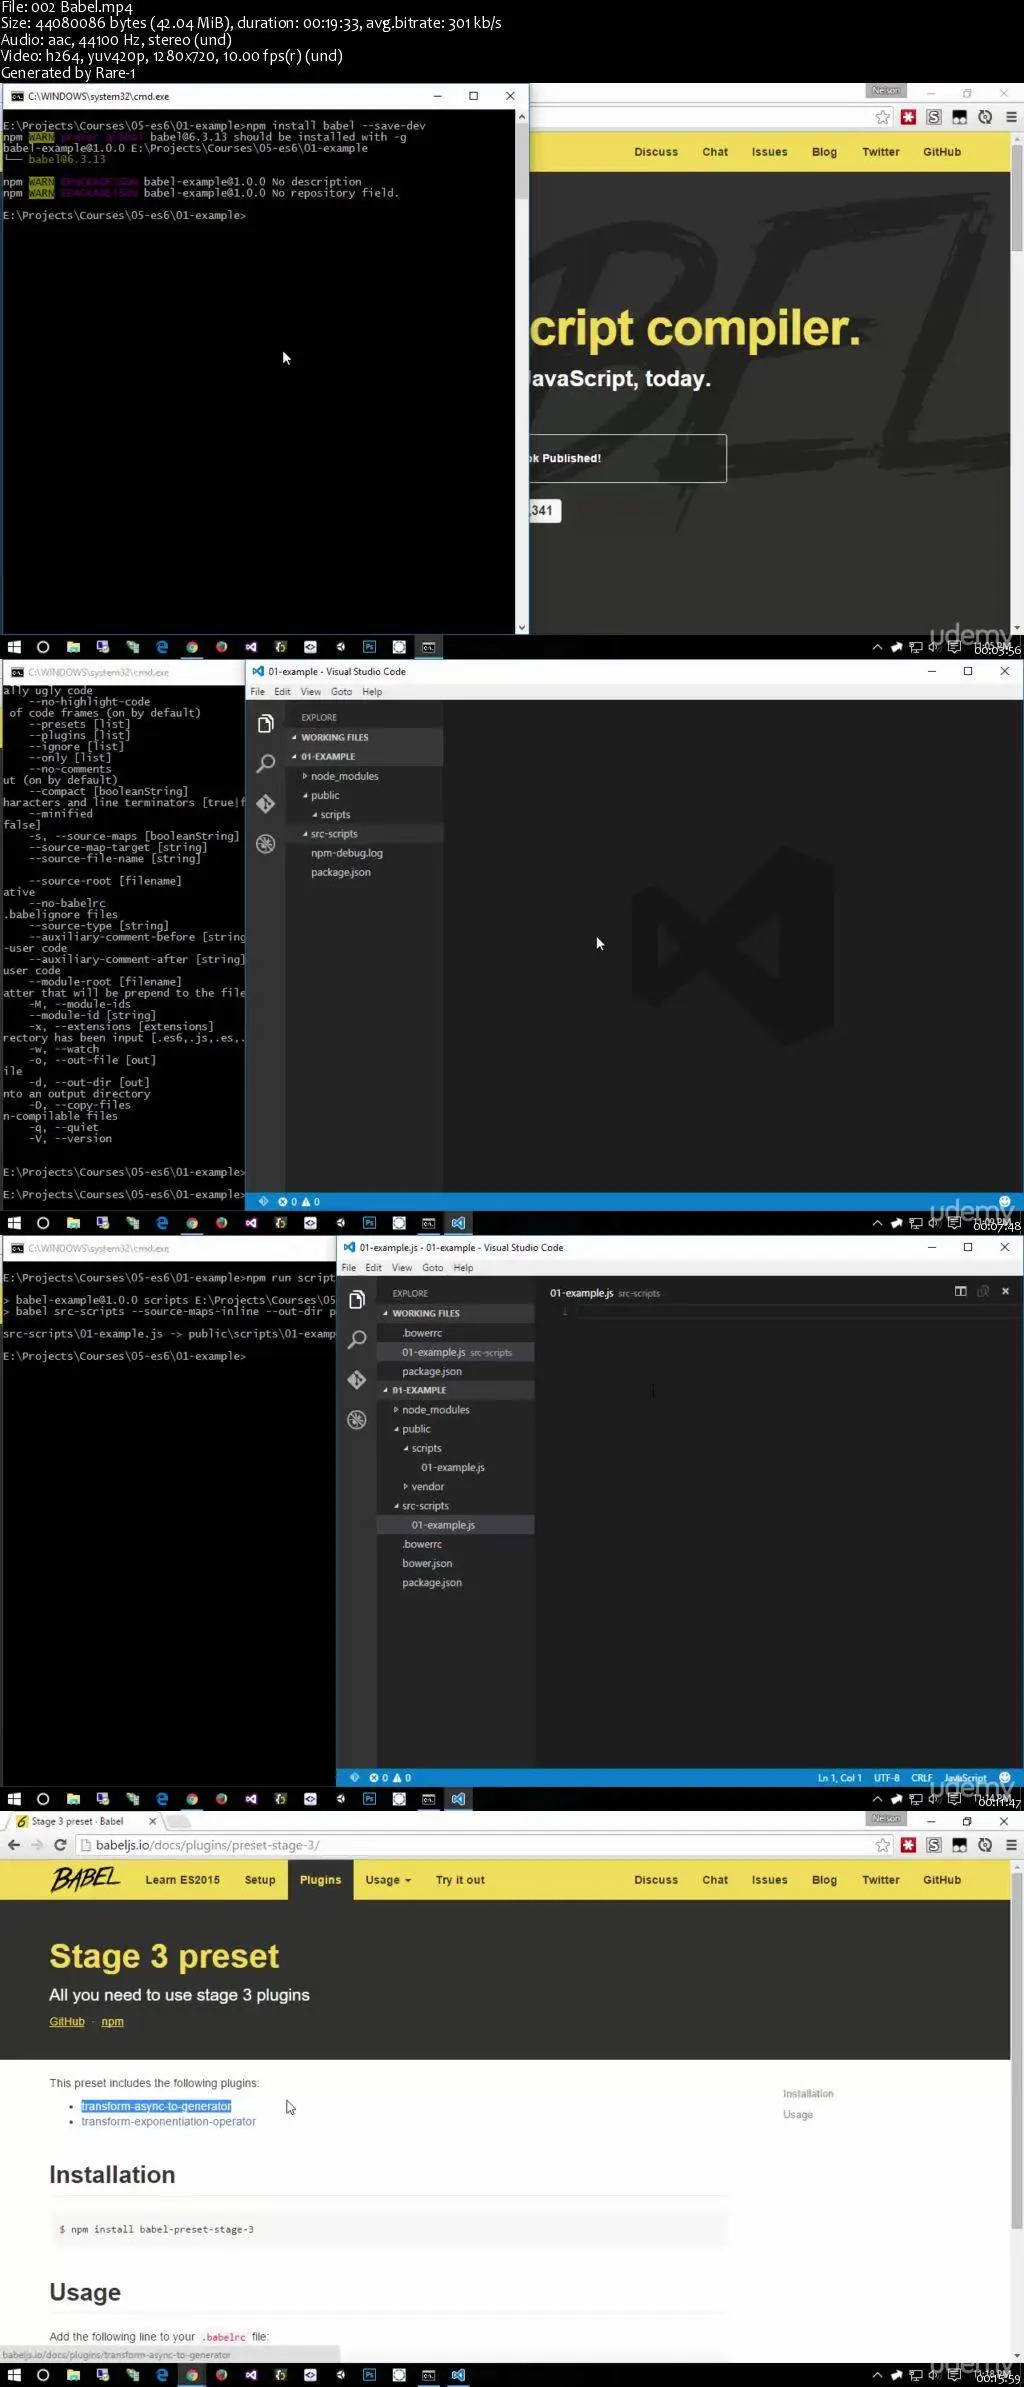This screenshot has width=1024, height=2387.
Task: Click feedback smiley in VS Code listing npm-debug.log
Action: [1005, 1201]
